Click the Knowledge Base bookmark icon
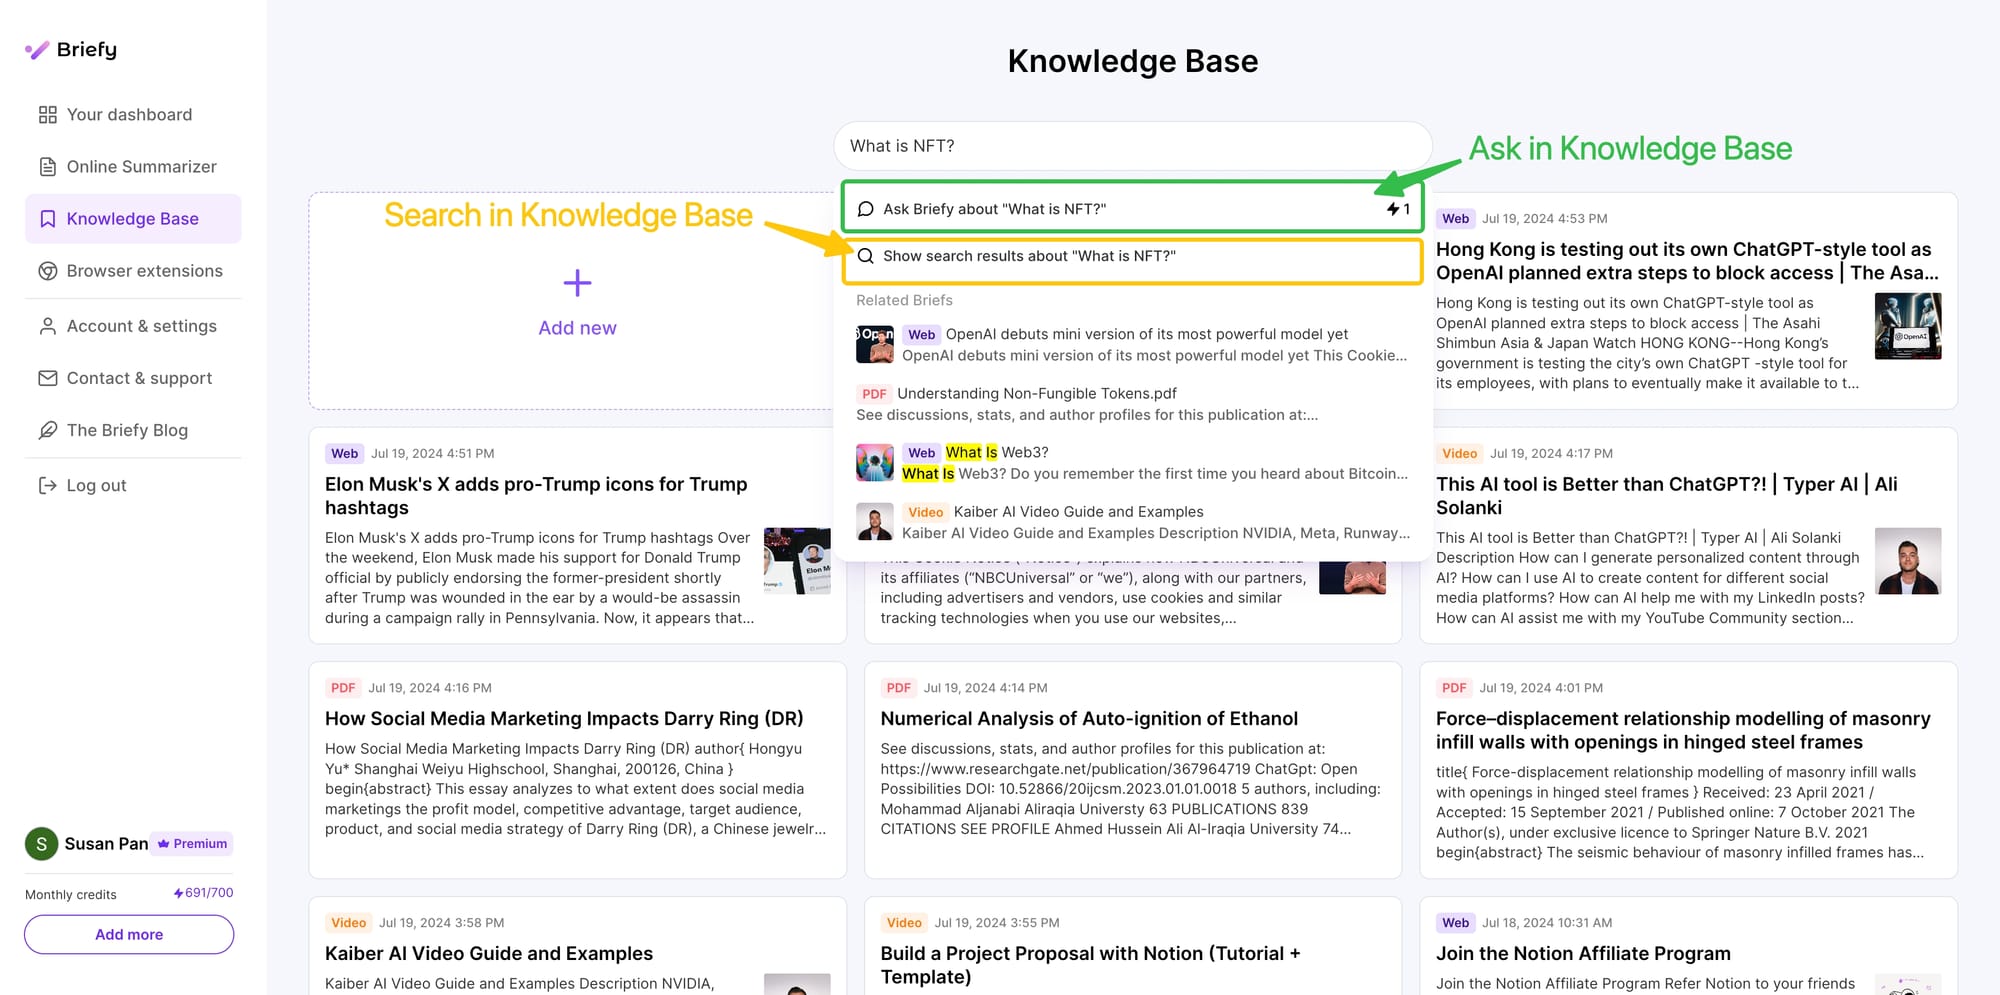 click(47, 219)
